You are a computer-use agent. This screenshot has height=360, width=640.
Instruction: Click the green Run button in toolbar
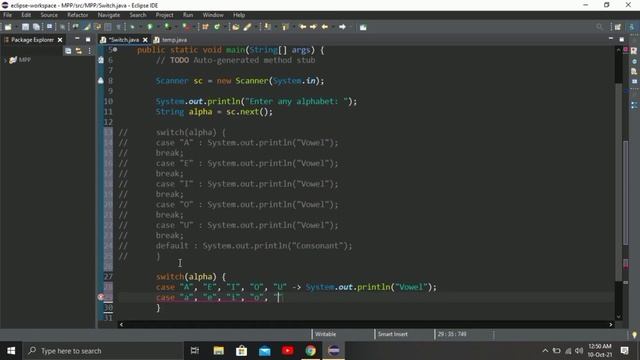point(150,27)
